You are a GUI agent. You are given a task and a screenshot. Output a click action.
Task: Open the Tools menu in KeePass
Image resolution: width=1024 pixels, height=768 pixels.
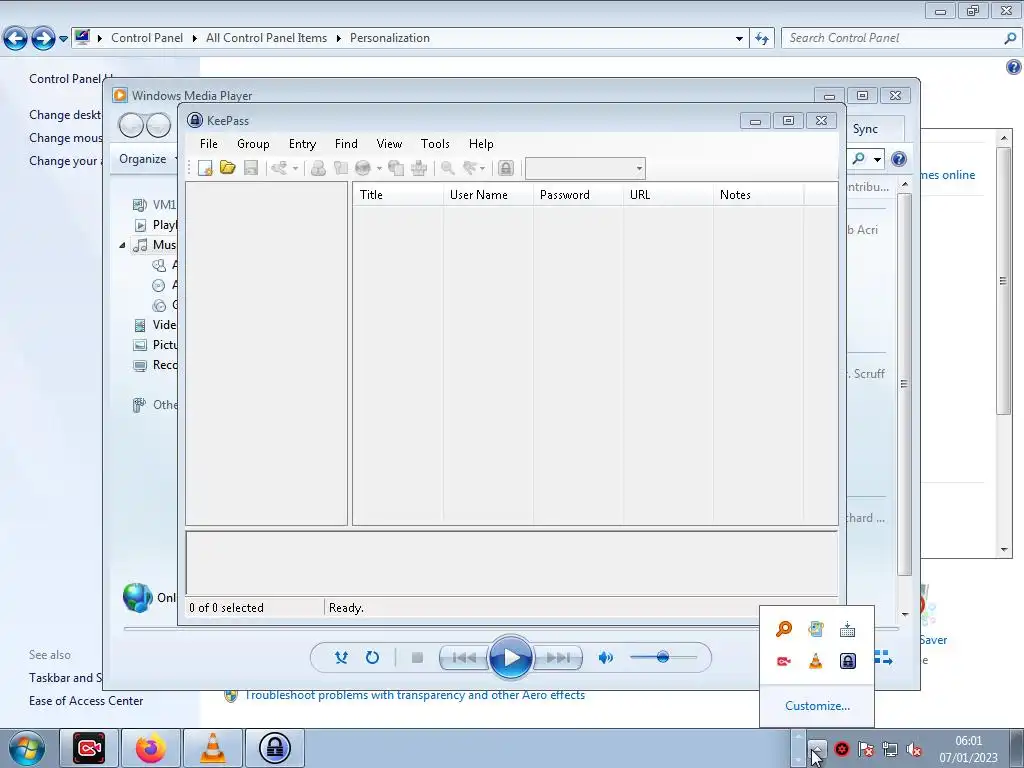tap(435, 144)
